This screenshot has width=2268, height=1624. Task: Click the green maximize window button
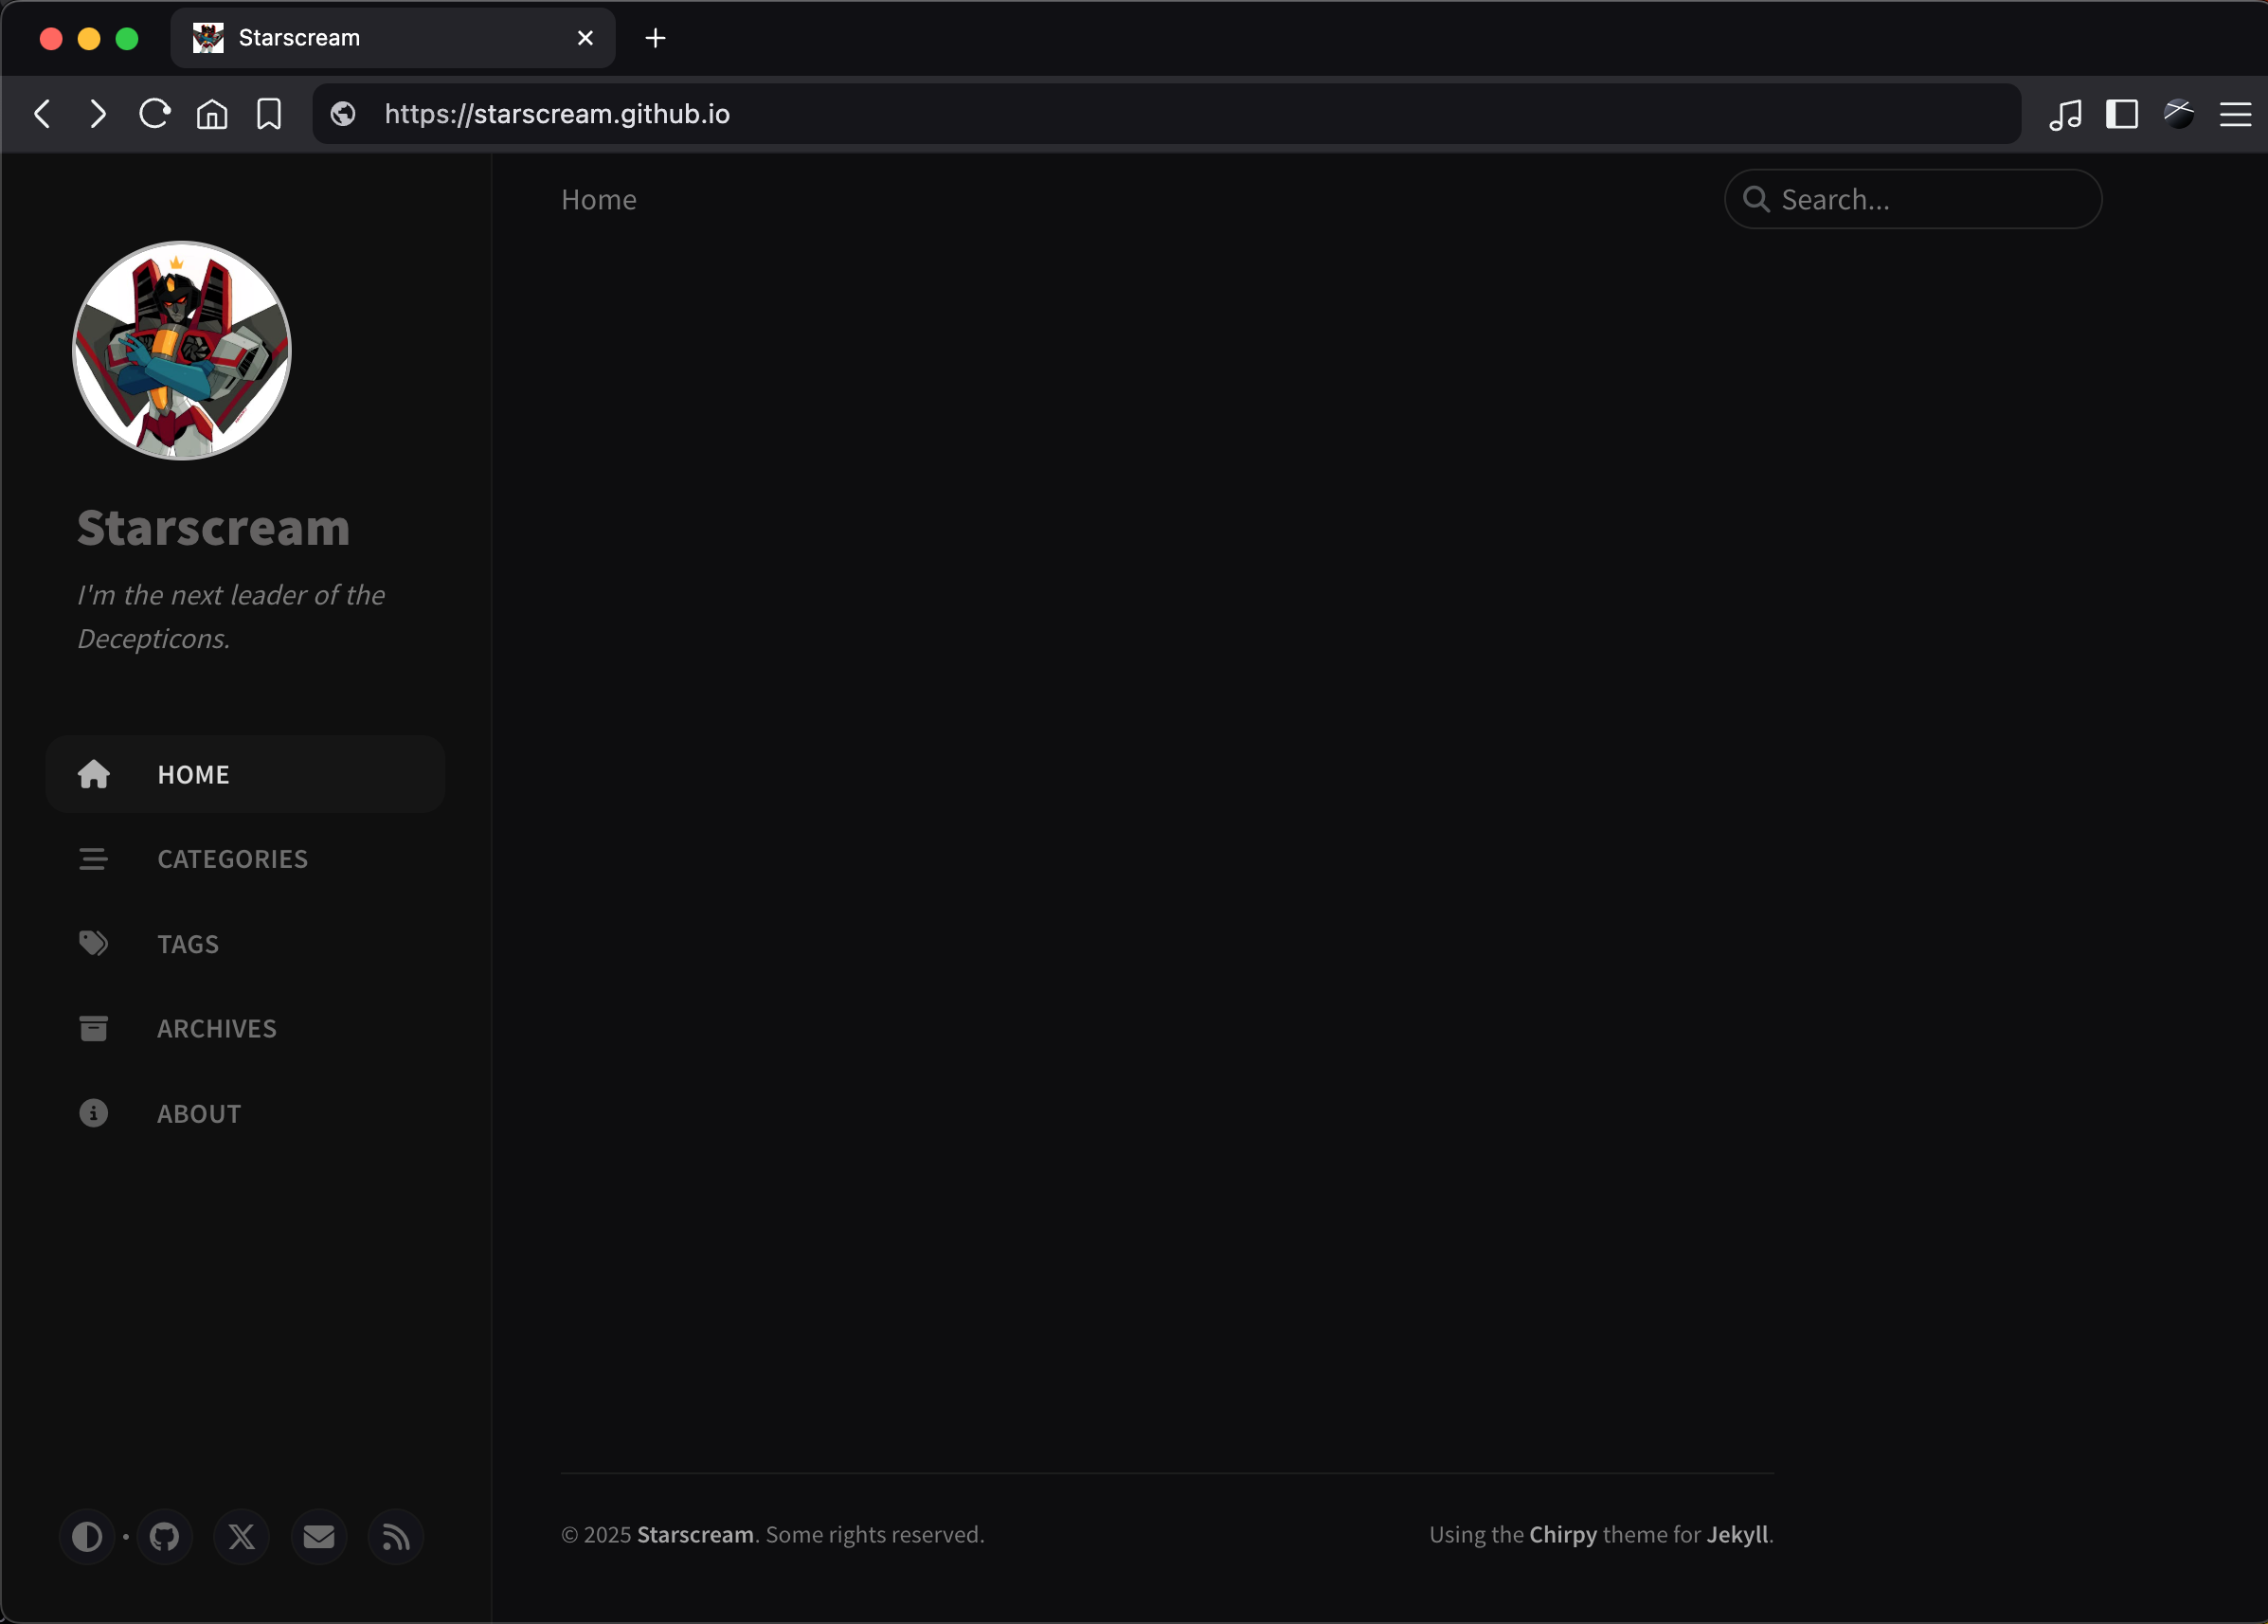click(127, 38)
